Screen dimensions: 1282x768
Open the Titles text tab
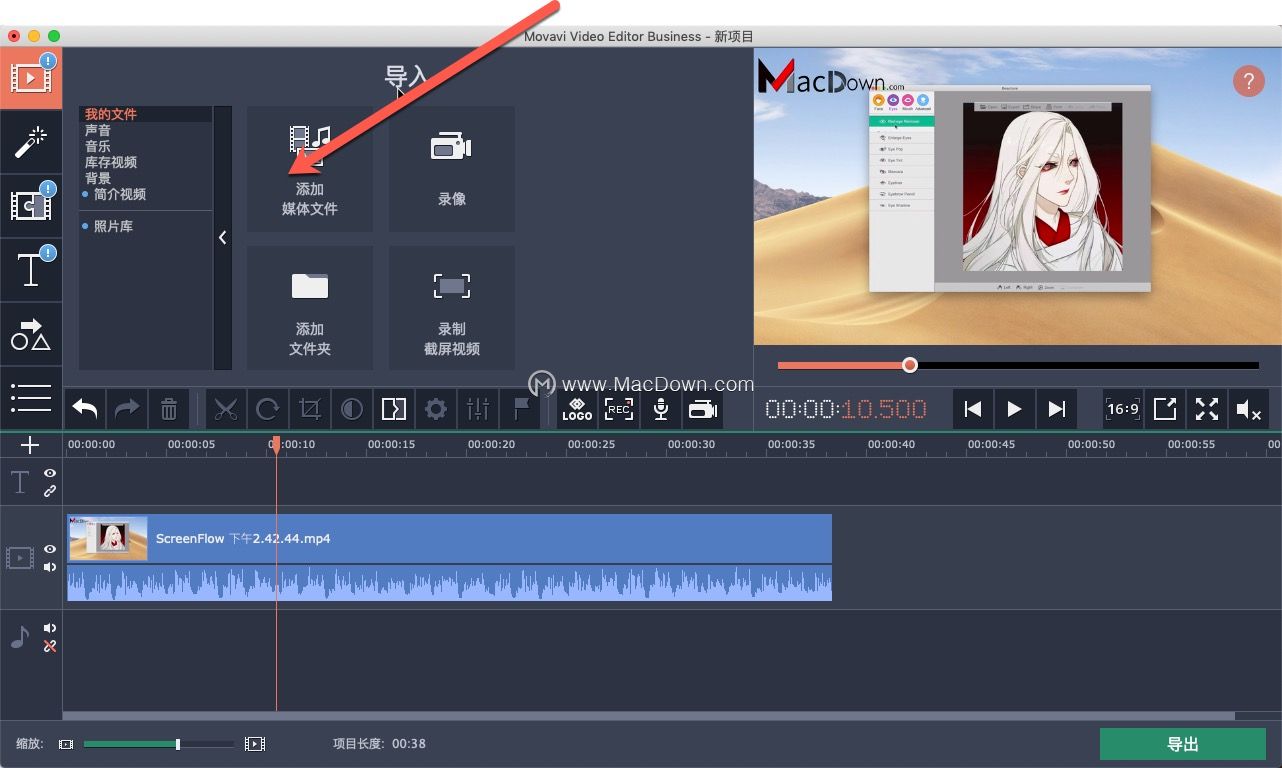click(31, 270)
